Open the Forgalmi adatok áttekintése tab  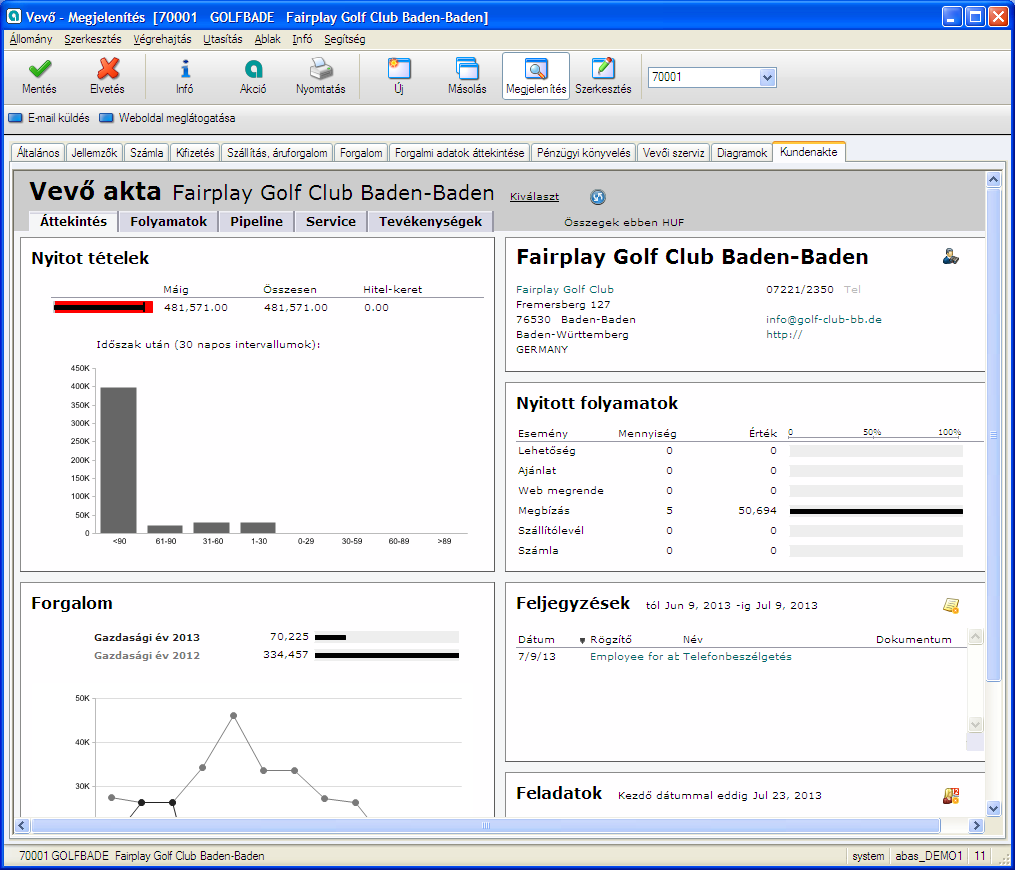460,153
